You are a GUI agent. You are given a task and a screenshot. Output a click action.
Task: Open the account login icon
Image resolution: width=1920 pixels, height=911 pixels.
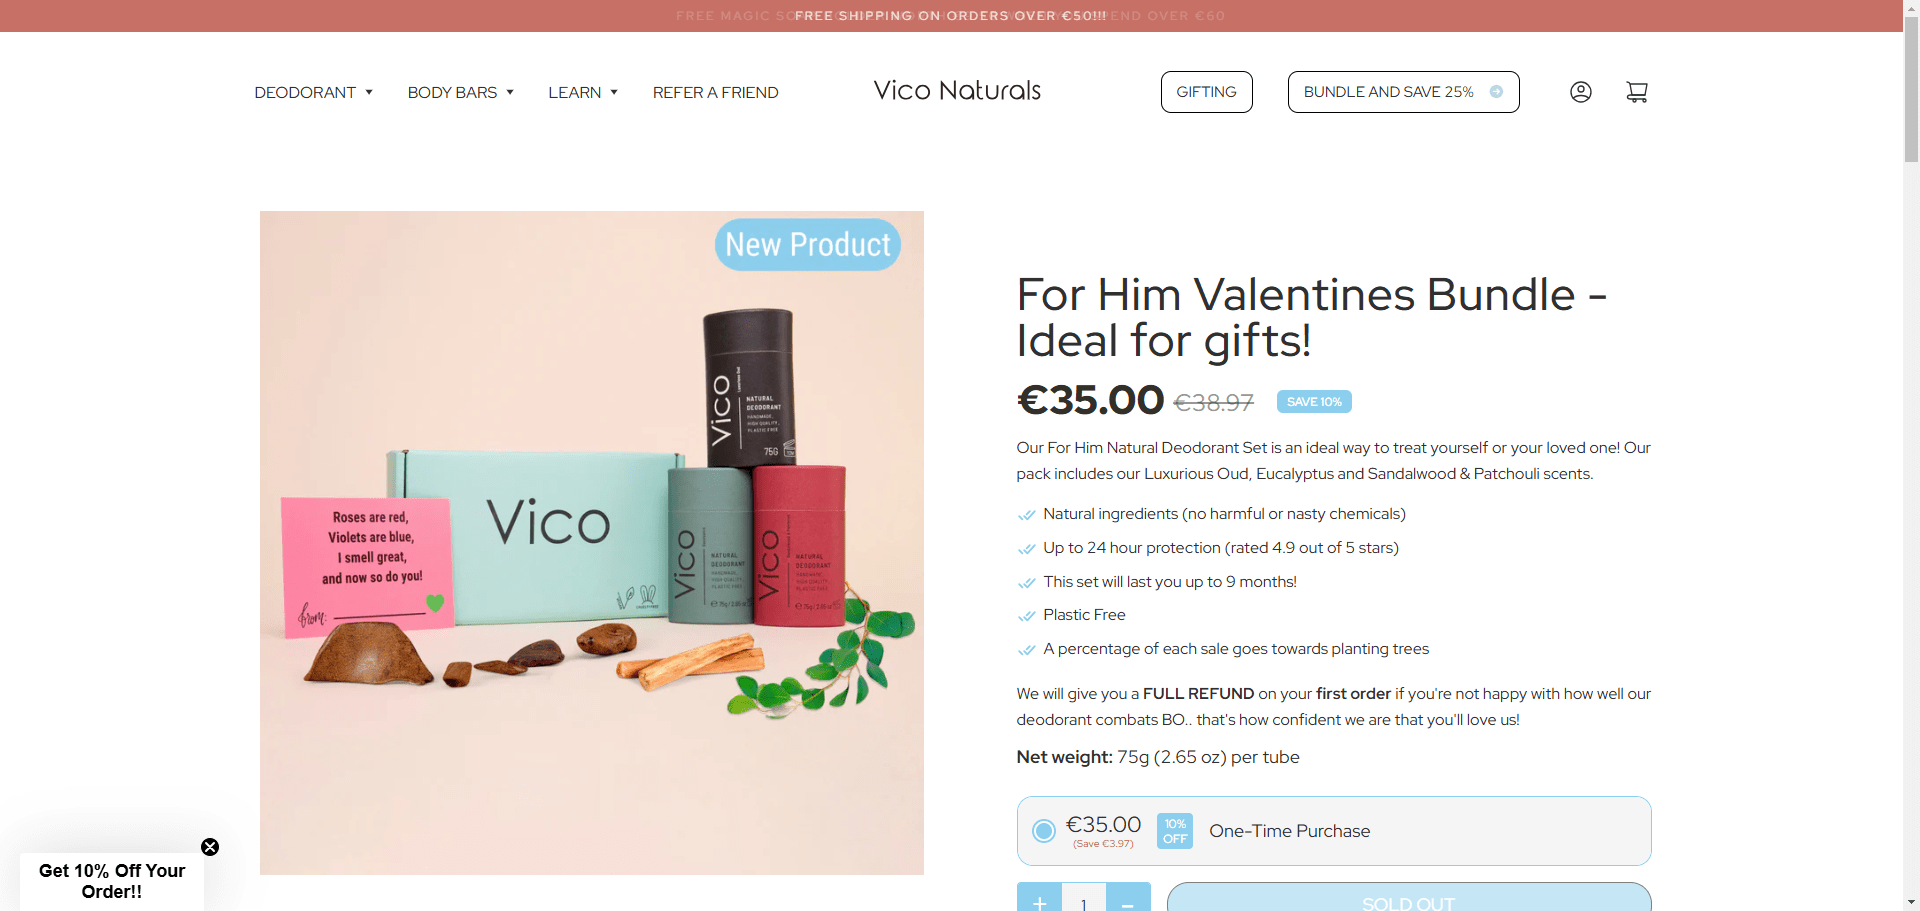[1580, 91]
